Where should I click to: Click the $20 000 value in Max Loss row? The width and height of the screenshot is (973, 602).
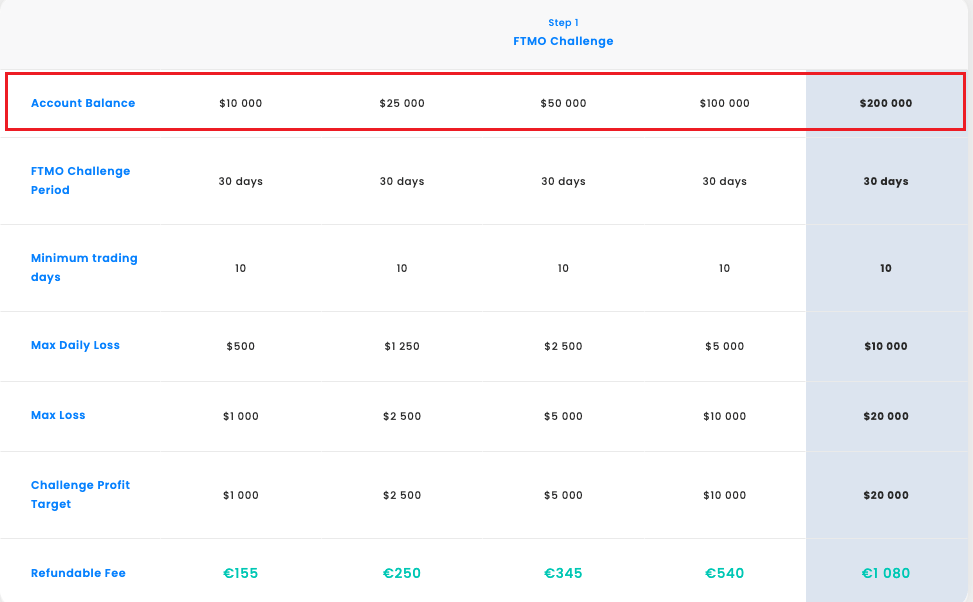pos(886,416)
